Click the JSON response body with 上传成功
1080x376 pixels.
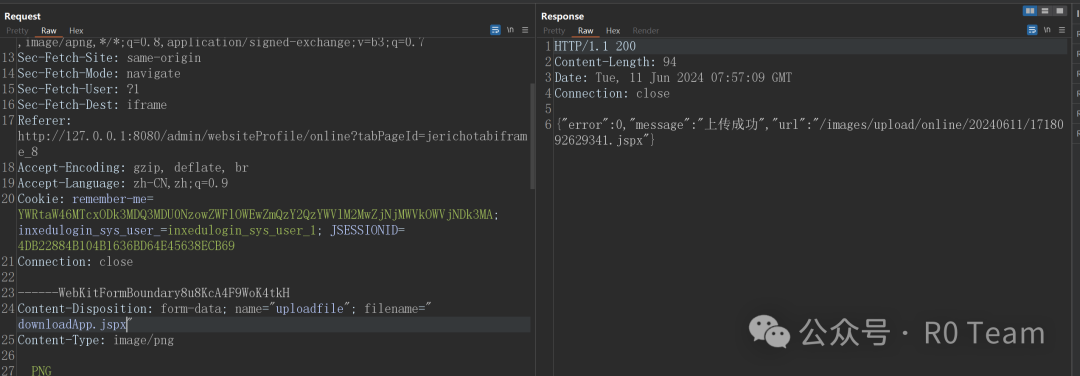tap(809, 132)
